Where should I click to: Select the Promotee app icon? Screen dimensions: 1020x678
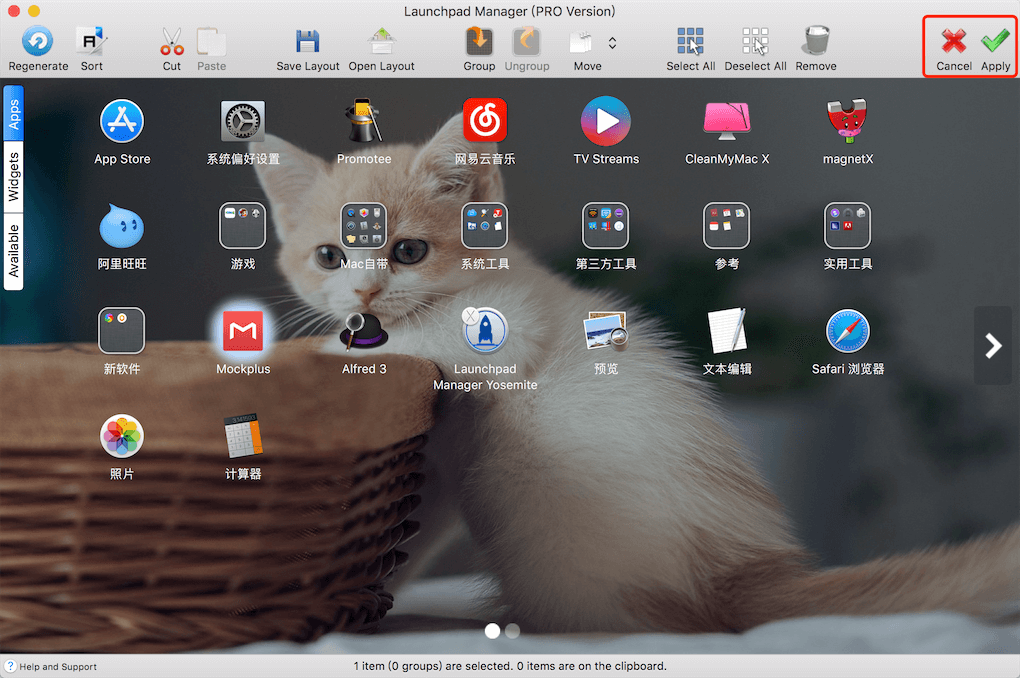(364, 121)
